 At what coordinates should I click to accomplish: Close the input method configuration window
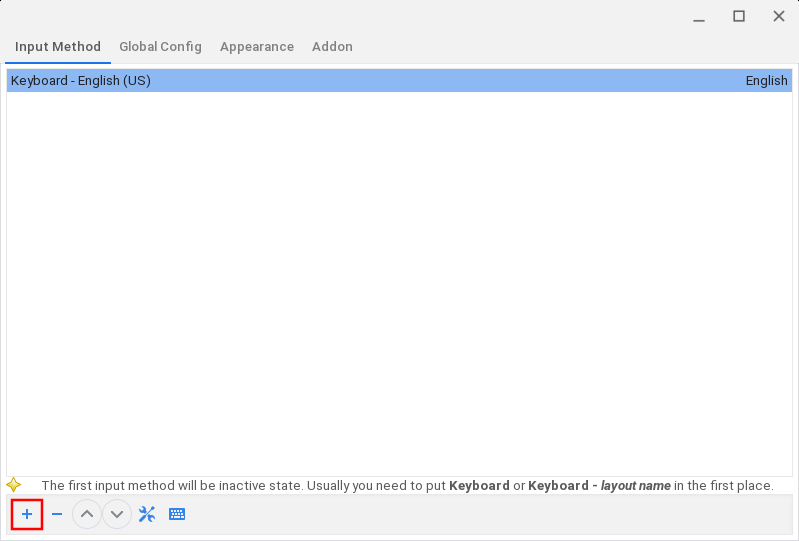point(779,16)
